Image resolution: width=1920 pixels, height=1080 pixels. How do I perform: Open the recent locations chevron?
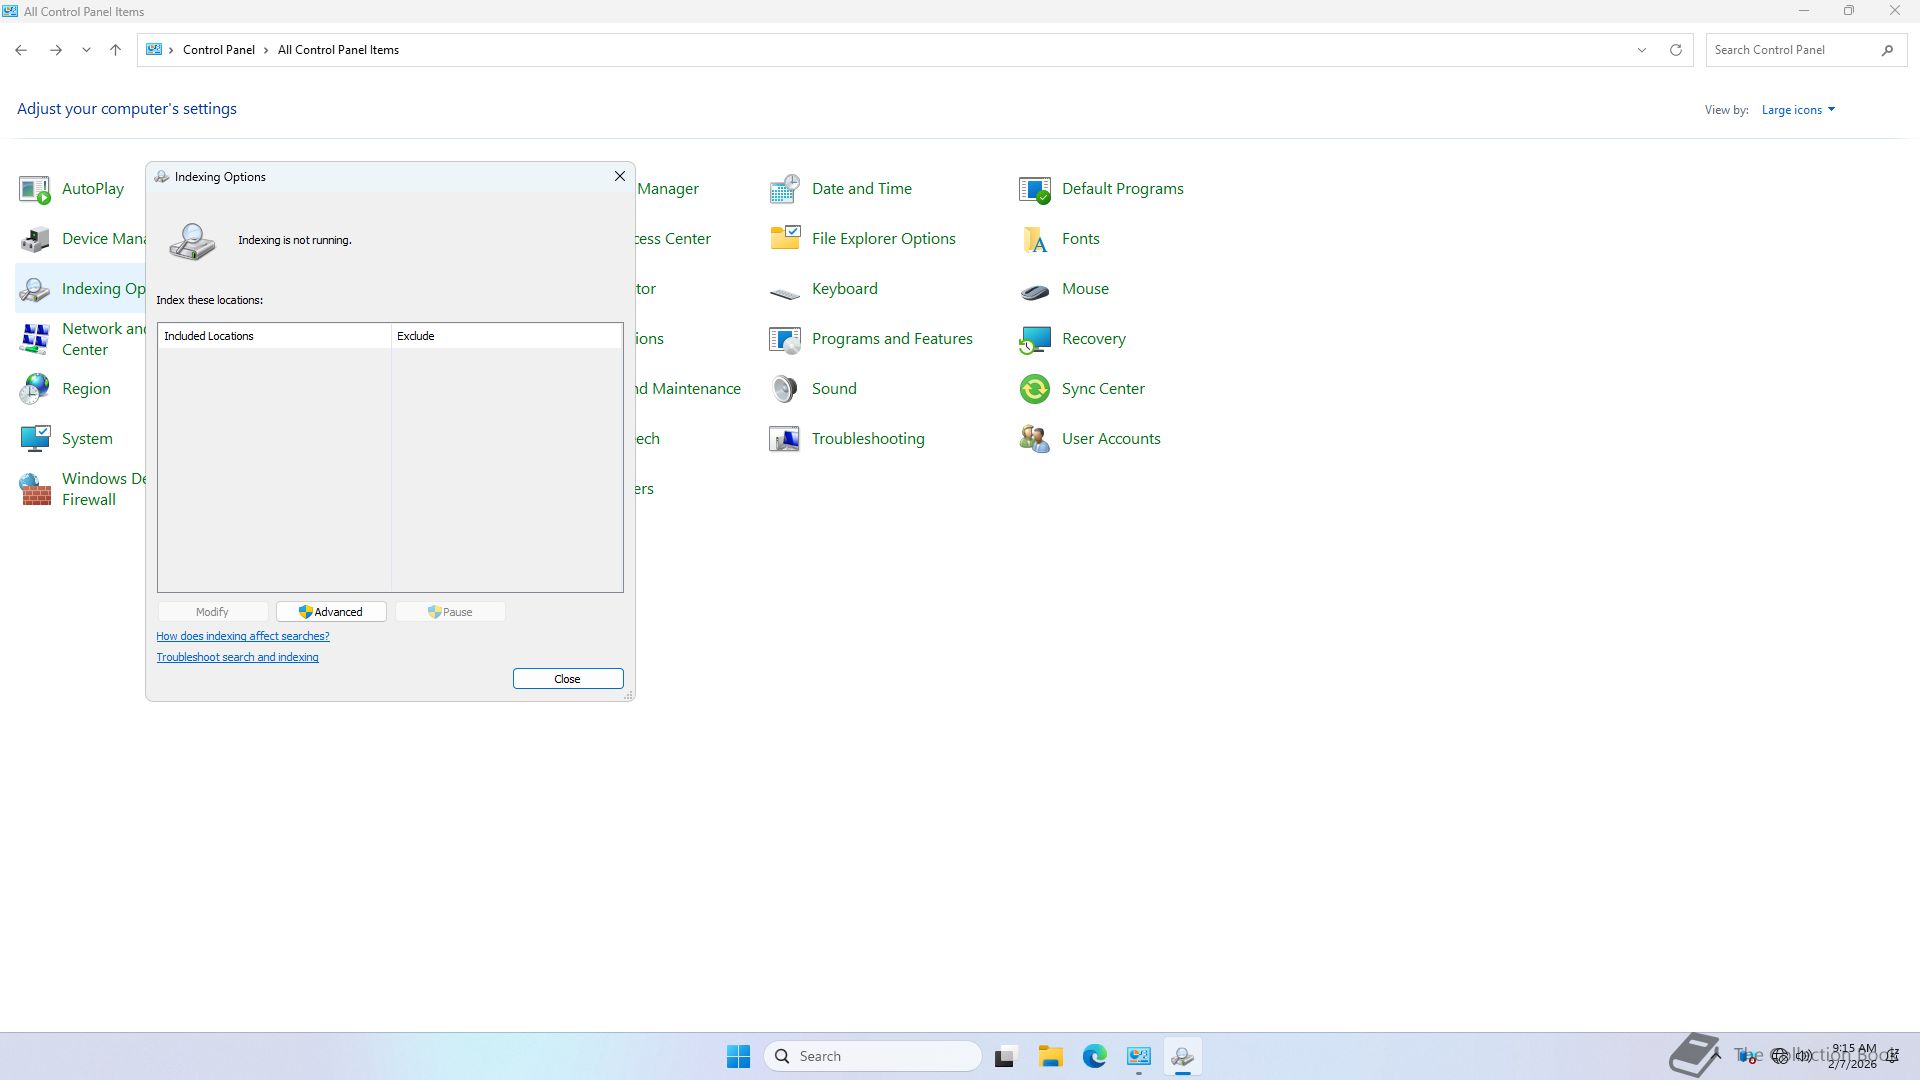click(x=86, y=50)
